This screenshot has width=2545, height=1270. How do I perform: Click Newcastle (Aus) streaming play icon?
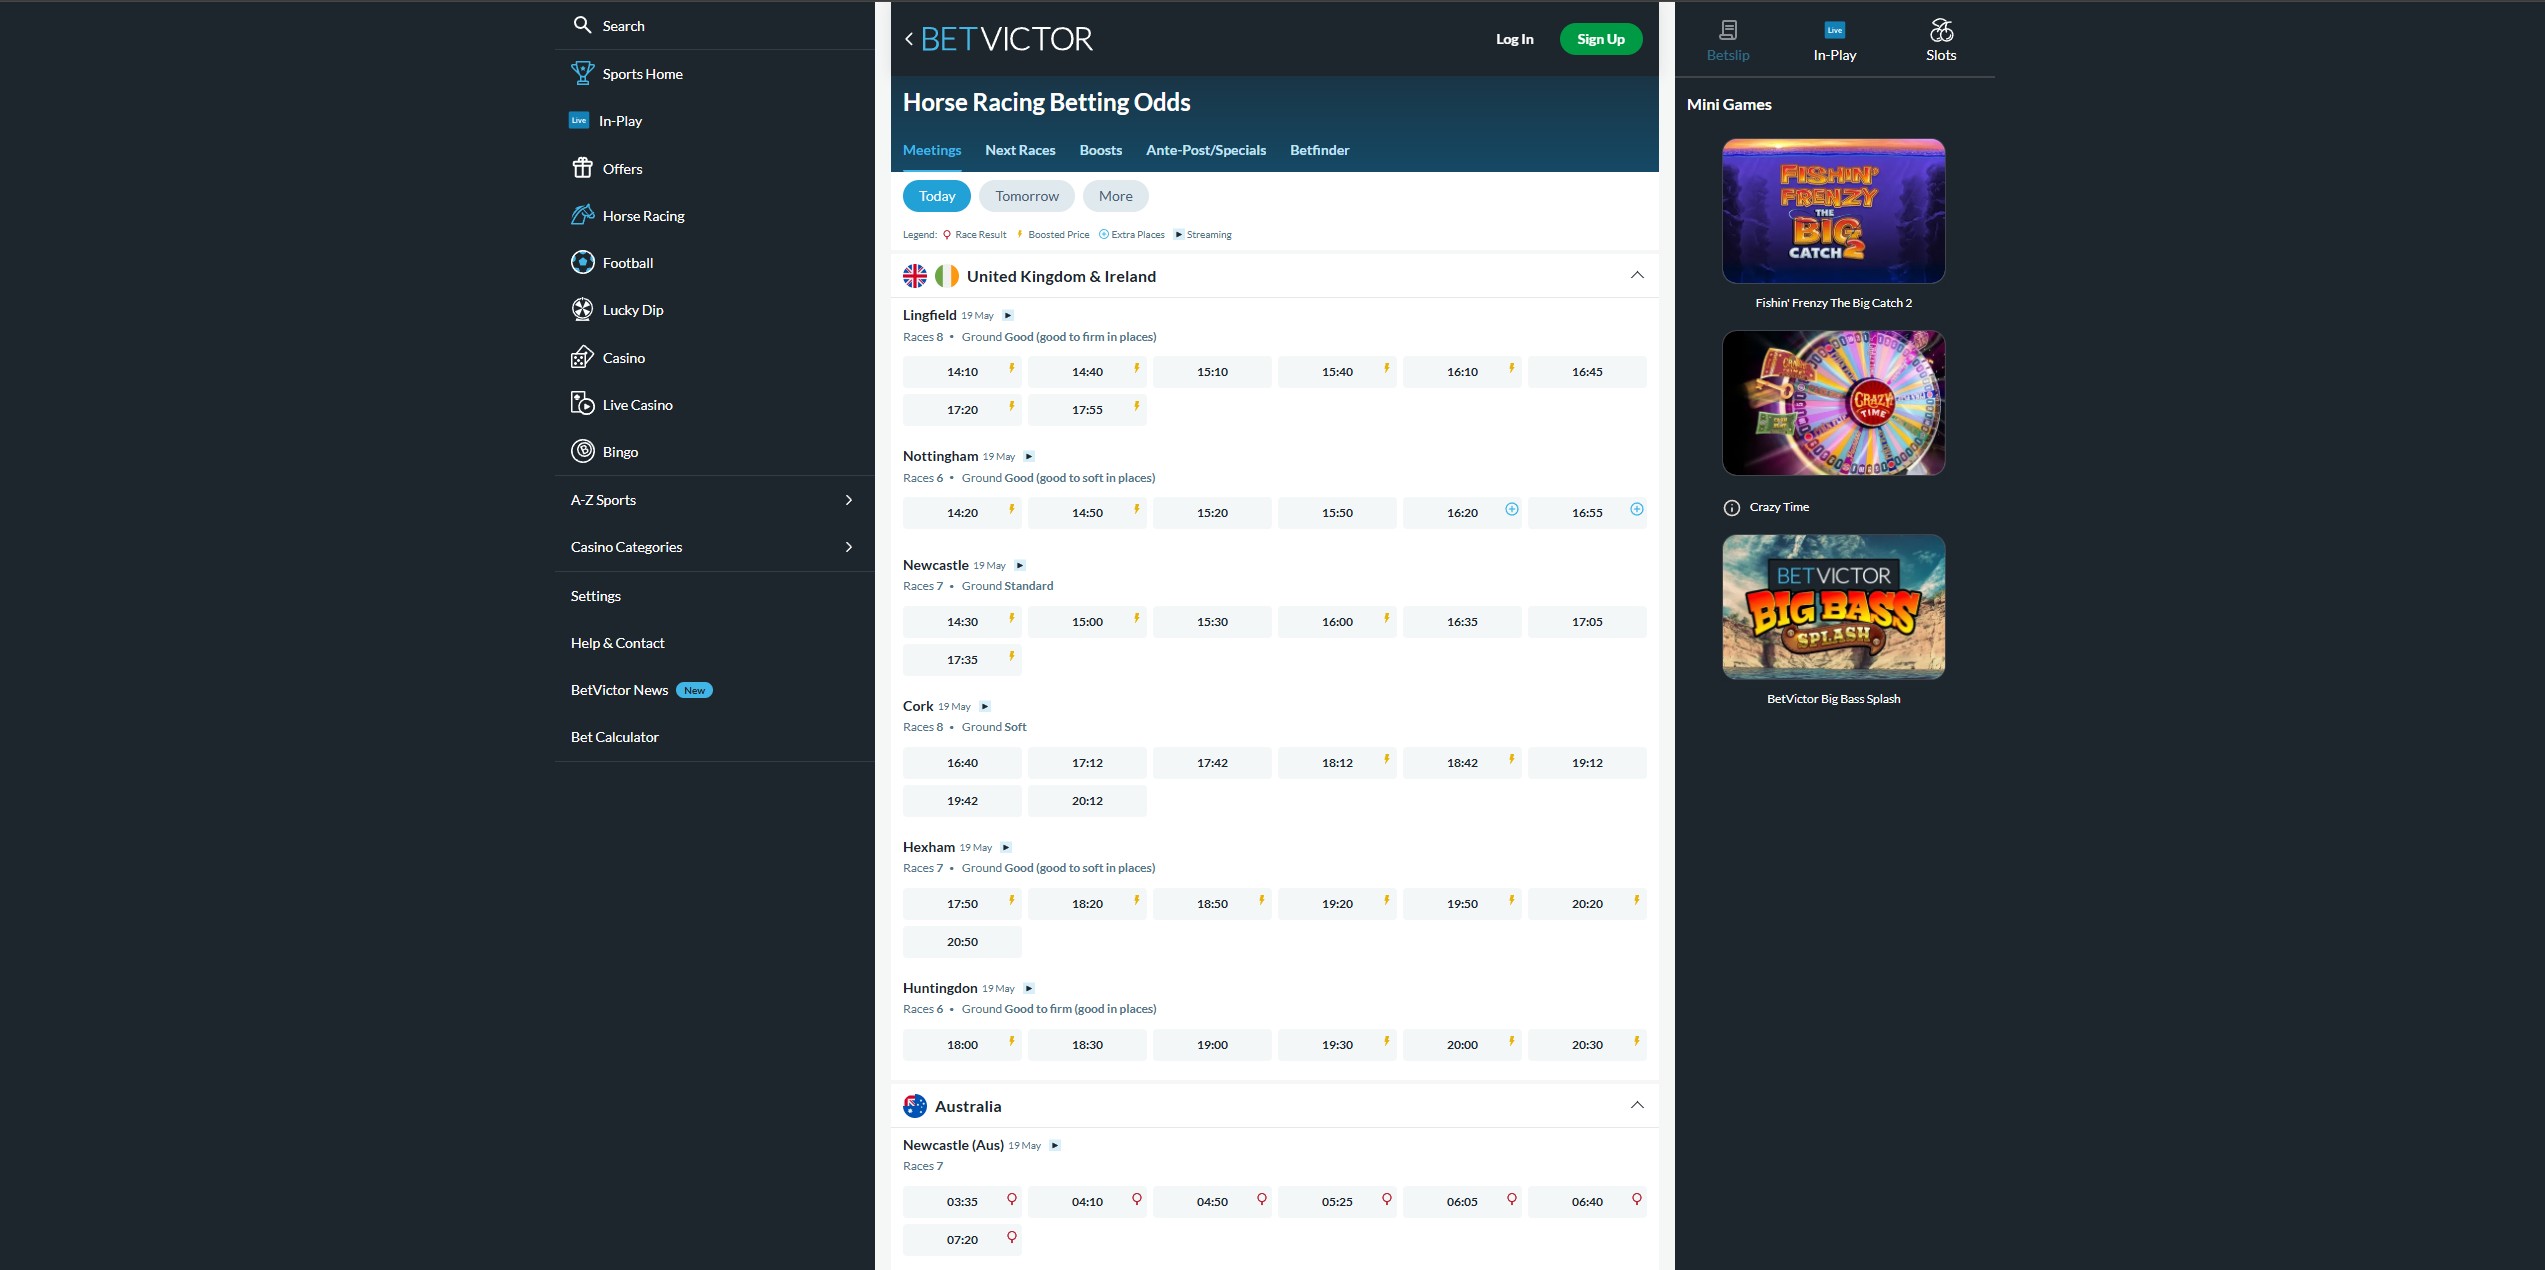click(1055, 1145)
